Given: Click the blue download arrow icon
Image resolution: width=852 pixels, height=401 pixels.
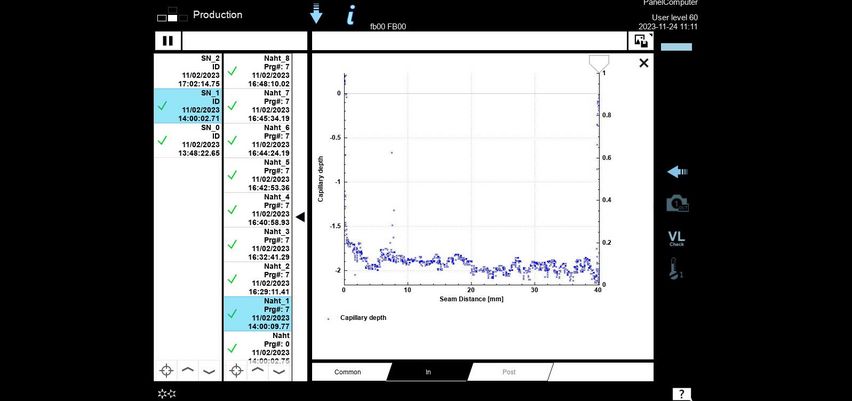Looking at the screenshot, I should coord(317,14).
